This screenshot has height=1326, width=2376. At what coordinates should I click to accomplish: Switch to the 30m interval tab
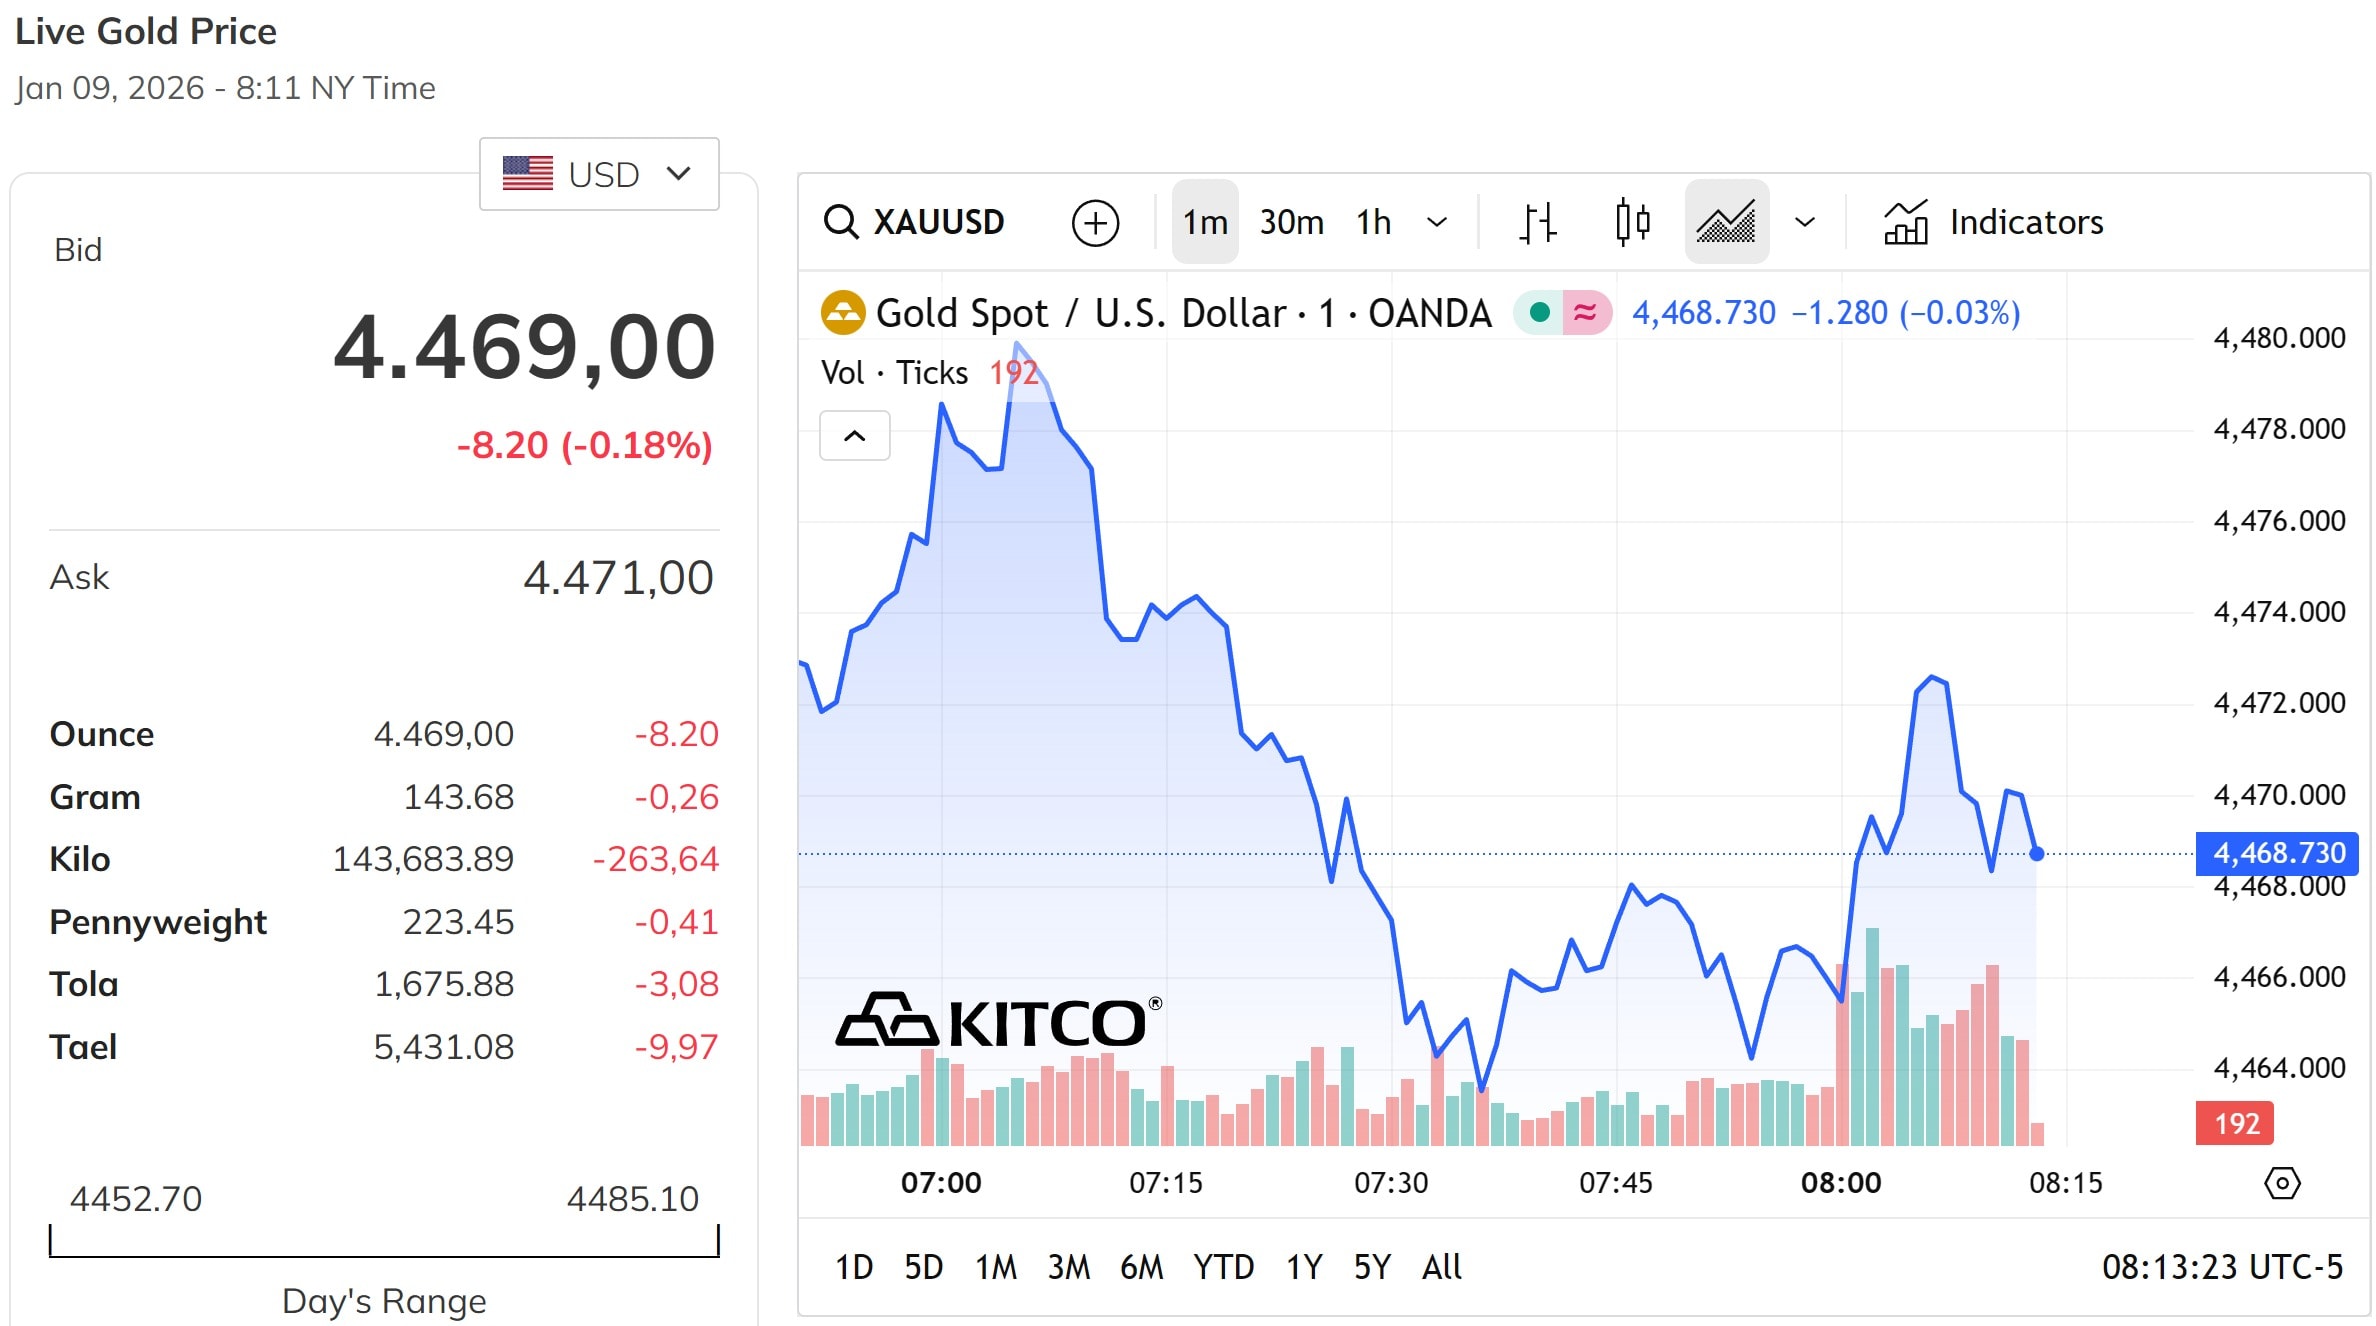point(1291,221)
